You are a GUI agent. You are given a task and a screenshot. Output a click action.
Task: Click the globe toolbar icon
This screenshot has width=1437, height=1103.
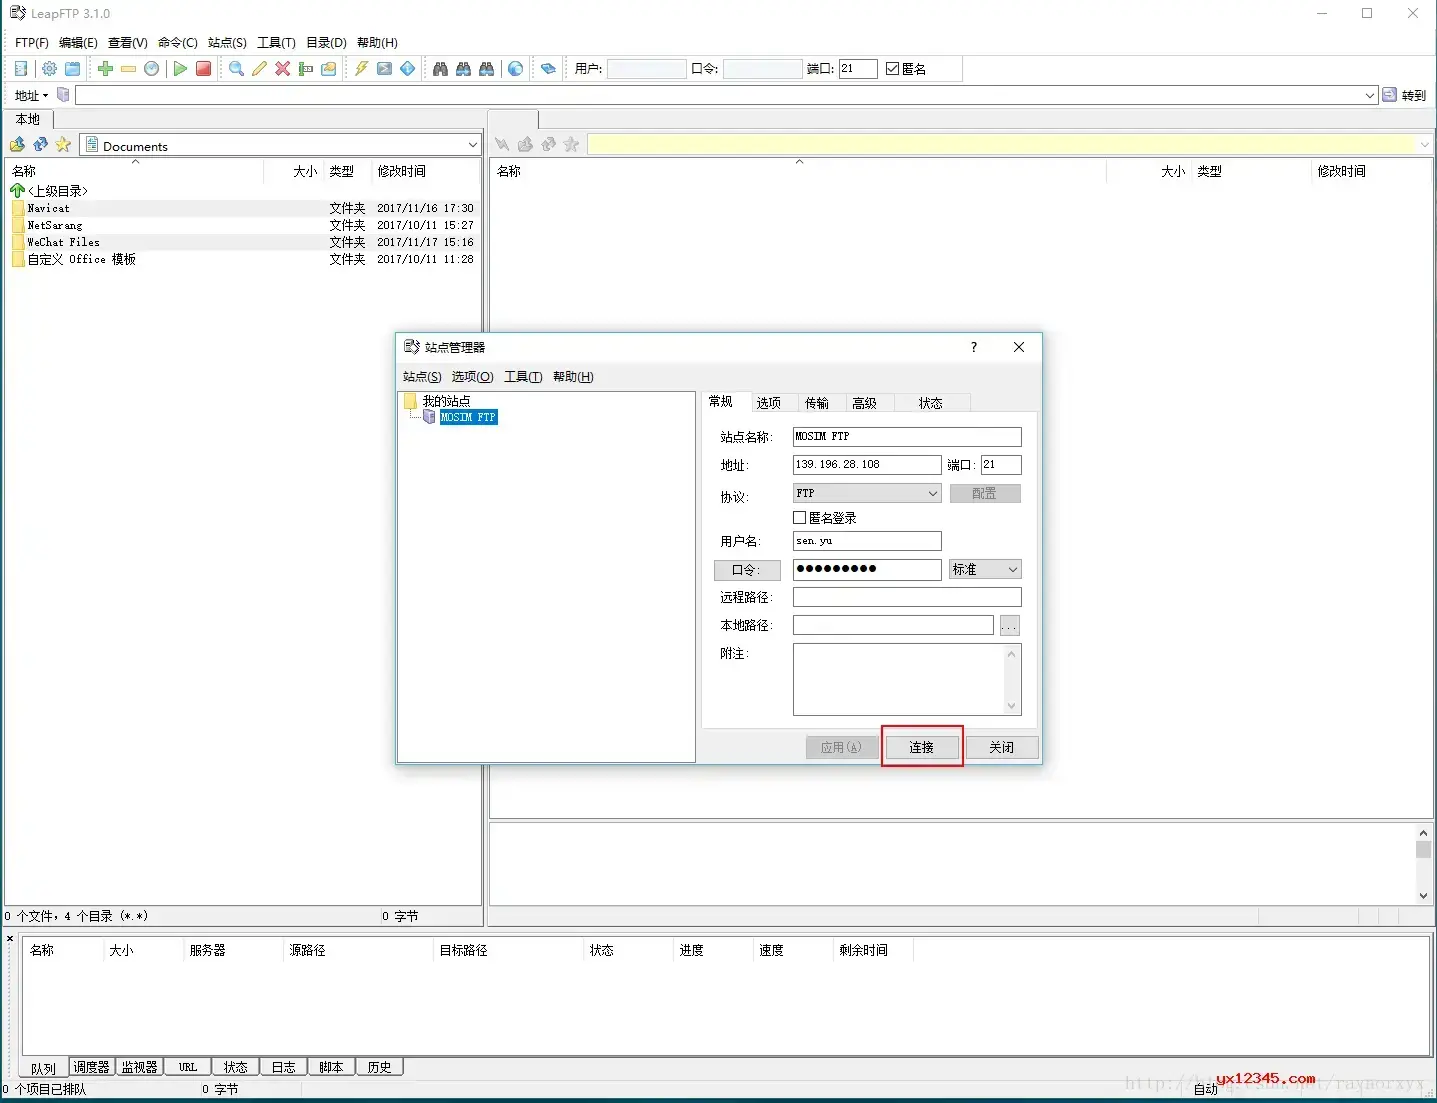(515, 69)
